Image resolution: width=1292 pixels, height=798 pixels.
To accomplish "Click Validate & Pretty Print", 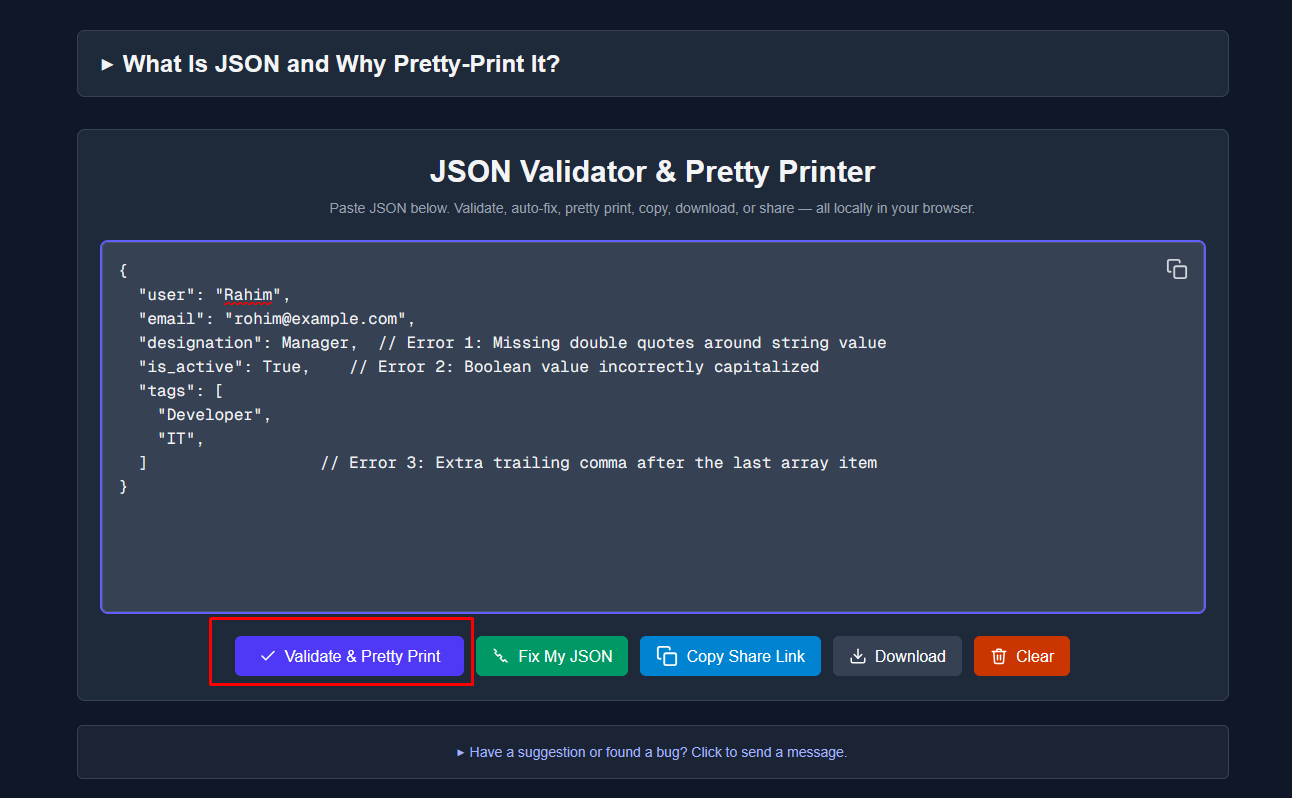I will tap(349, 656).
